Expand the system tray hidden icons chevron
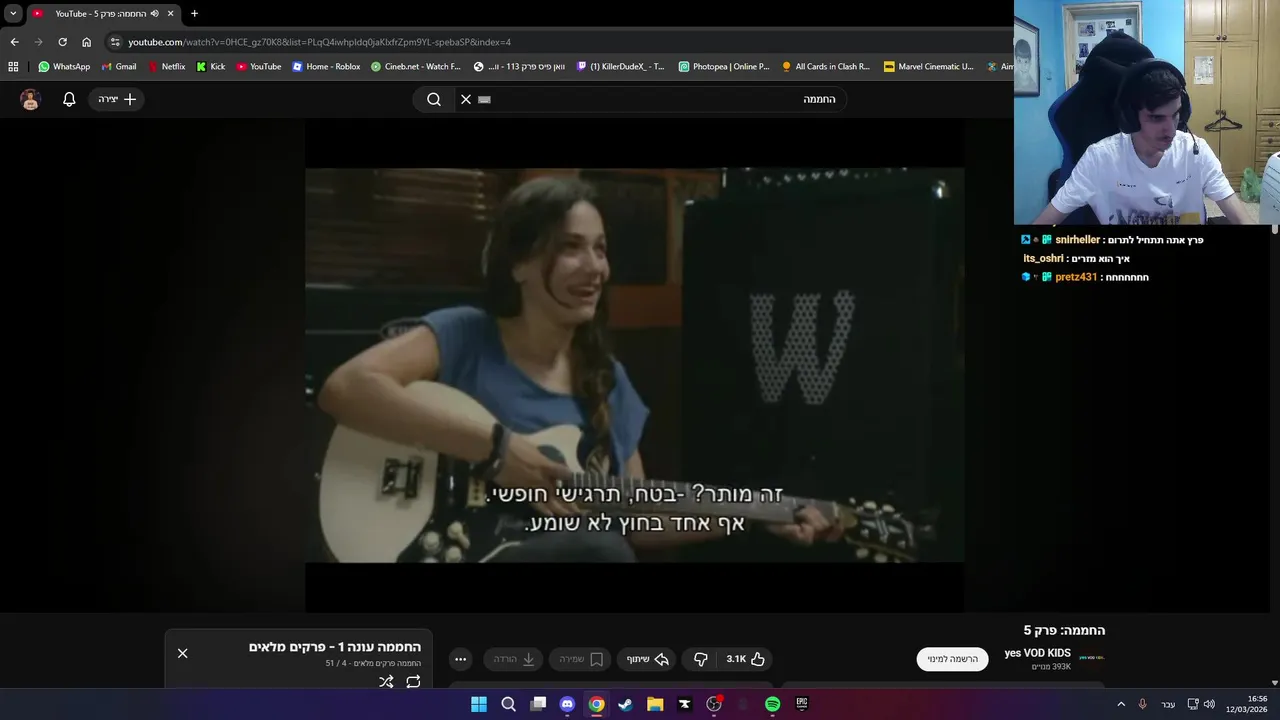 click(x=1121, y=704)
